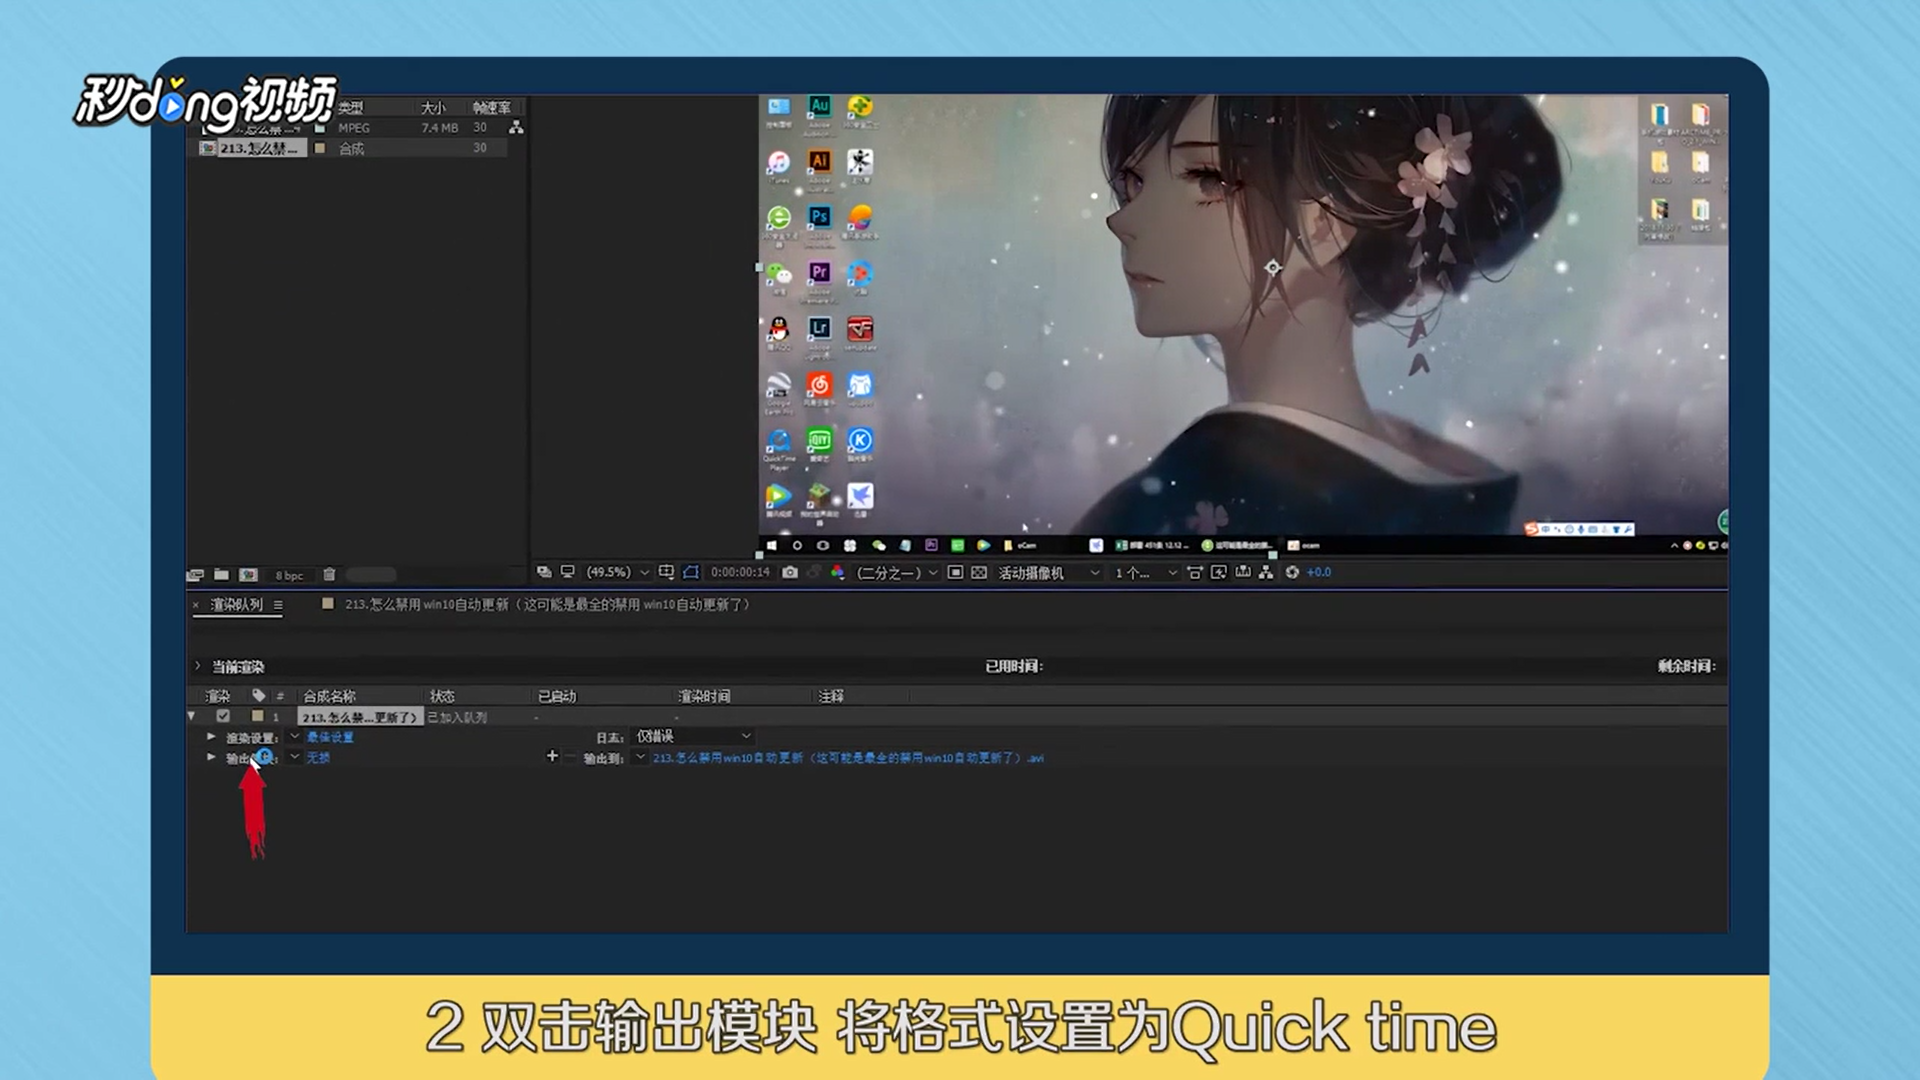
Task: Click the trash delete icon in project panel
Action: pyautogui.click(x=329, y=575)
